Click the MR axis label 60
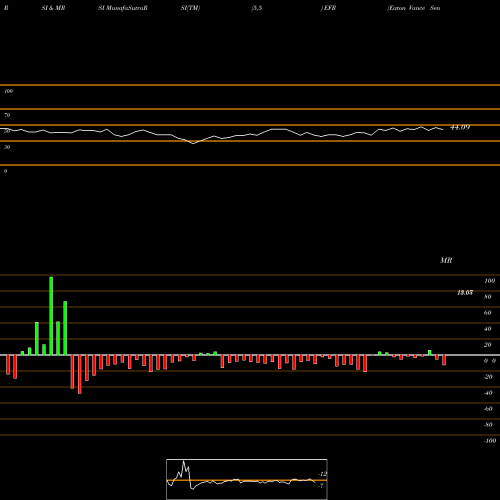 pyautogui.click(x=487, y=313)
